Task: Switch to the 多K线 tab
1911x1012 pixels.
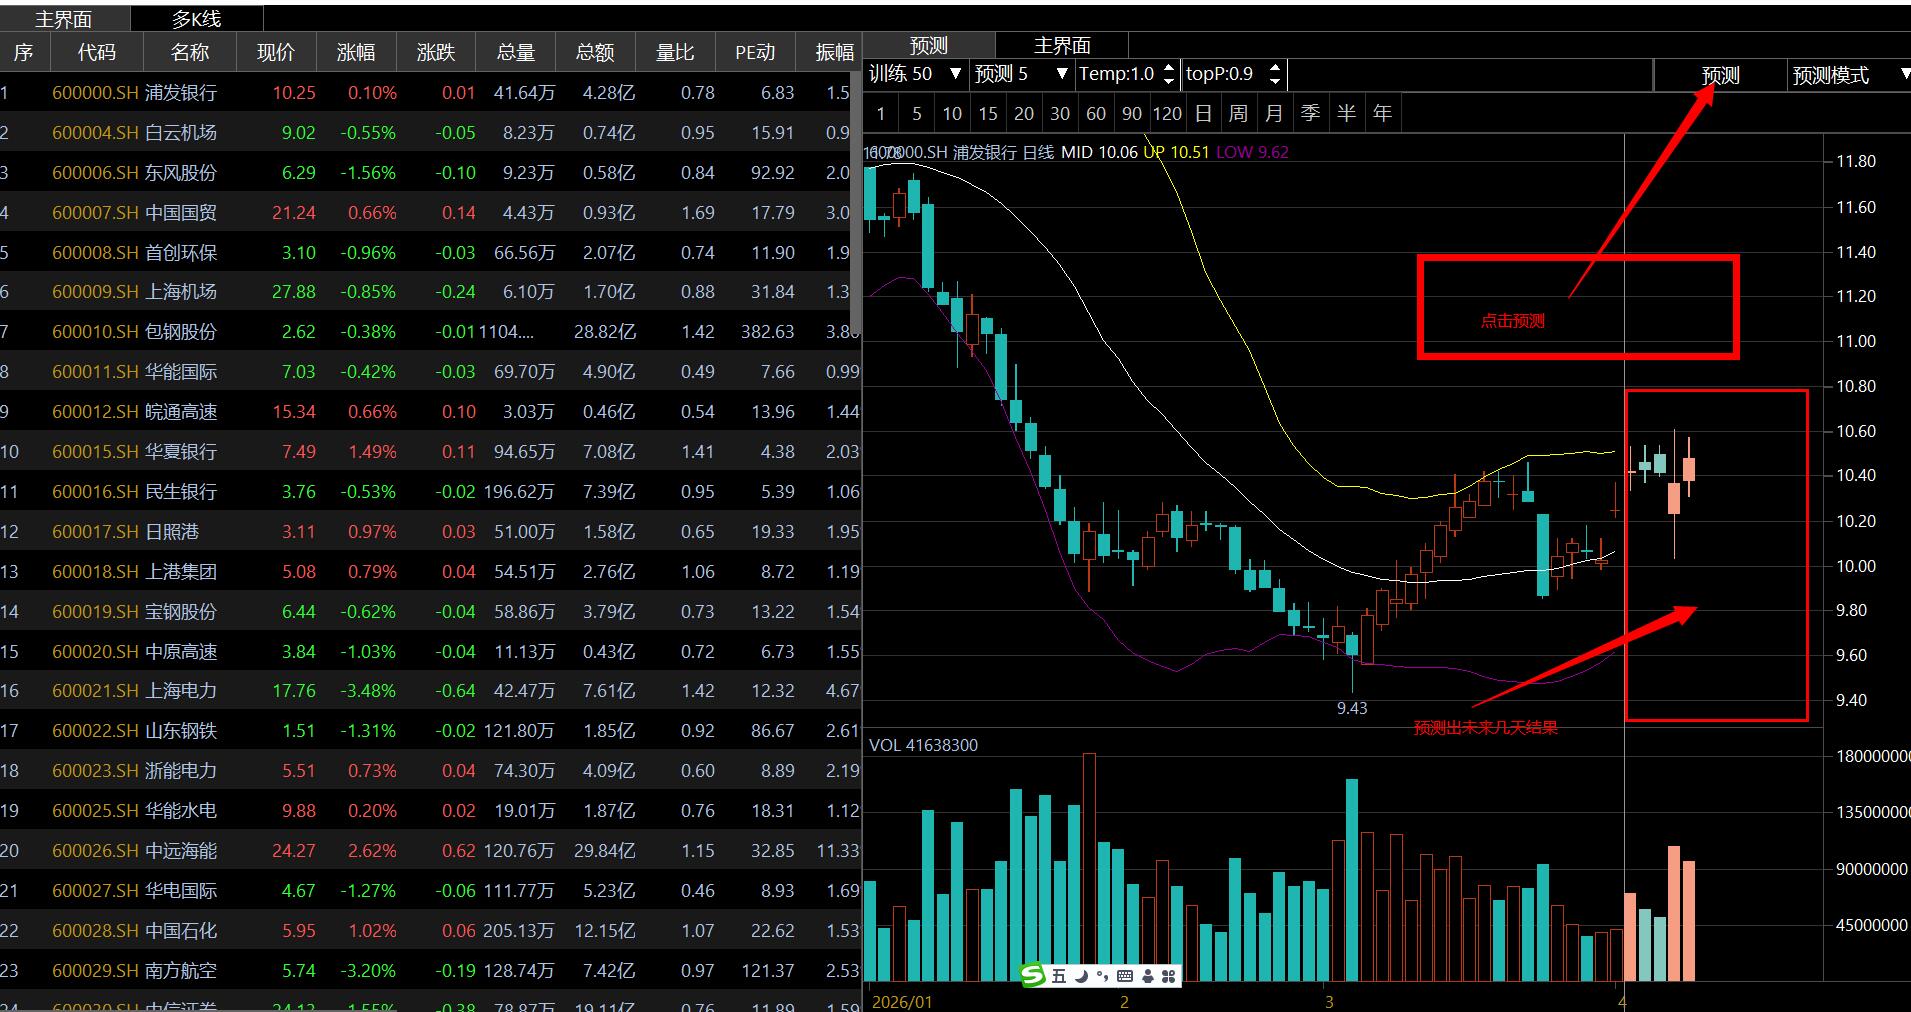Action: [x=196, y=19]
